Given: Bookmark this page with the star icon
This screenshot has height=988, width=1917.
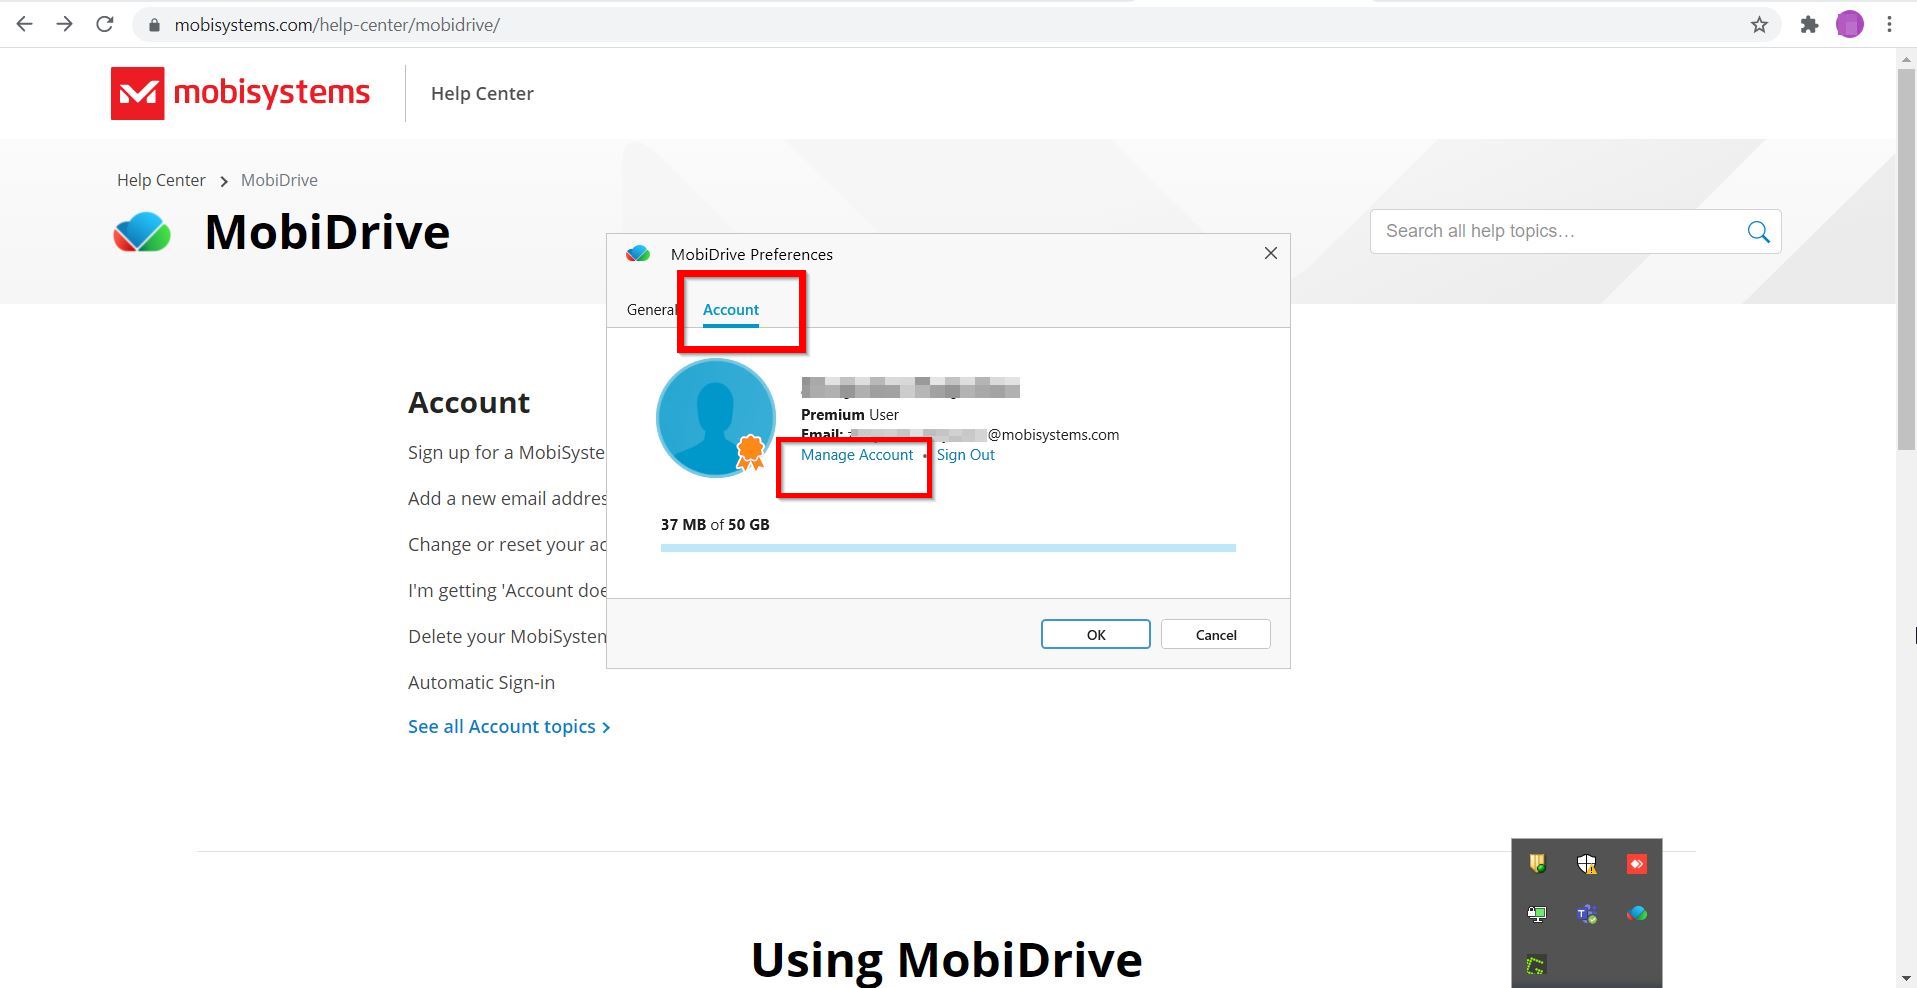Looking at the screenshot, I should 1759,25.
